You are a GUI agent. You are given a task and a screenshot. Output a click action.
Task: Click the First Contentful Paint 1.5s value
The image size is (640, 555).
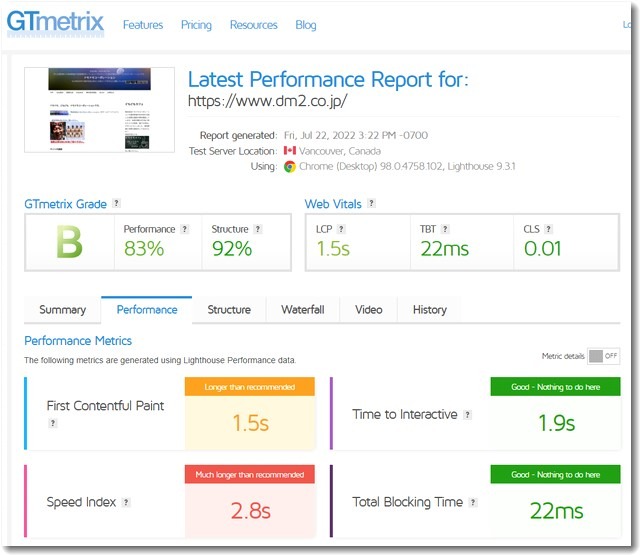250,423
